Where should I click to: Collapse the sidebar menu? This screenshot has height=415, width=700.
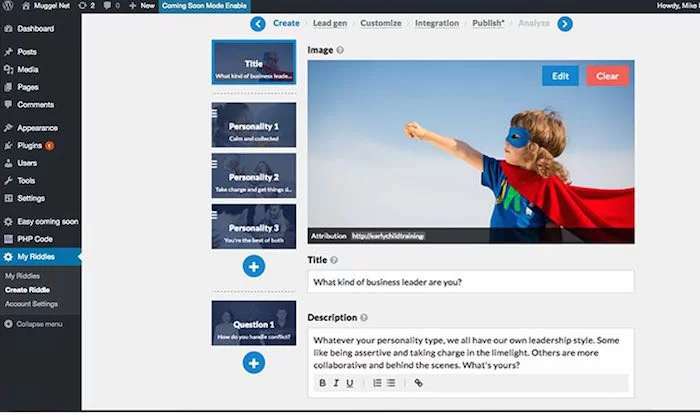tap(33, 324)
